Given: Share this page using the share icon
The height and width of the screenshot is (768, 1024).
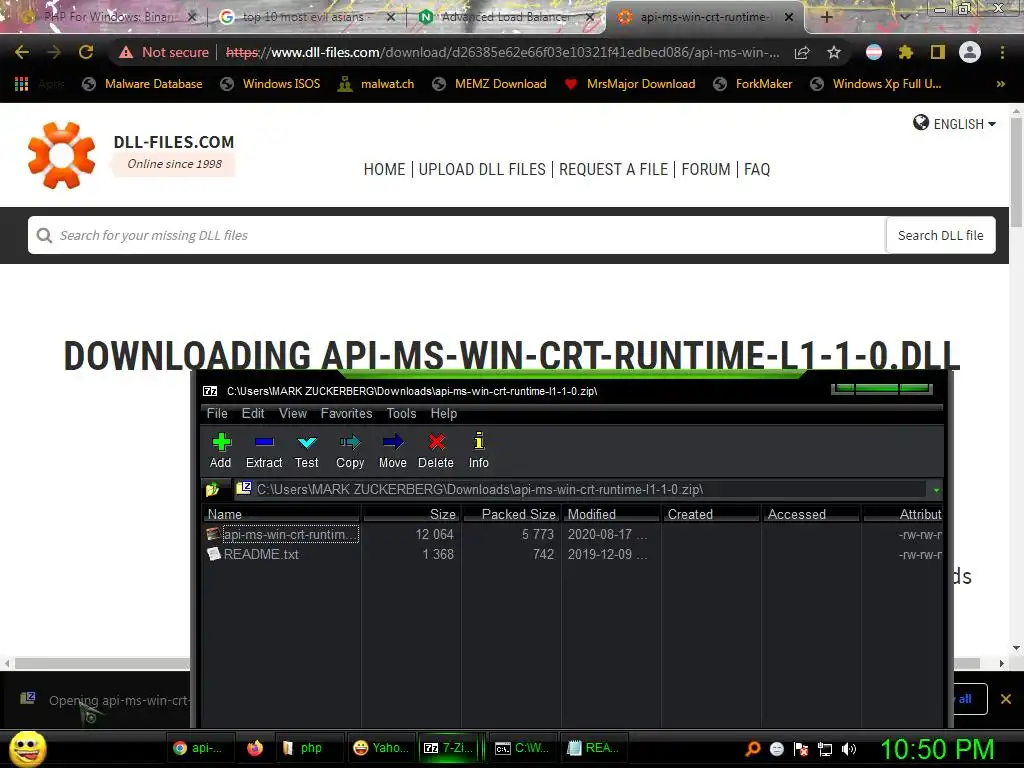Looking at the screenshot, I should (x=802, y=52).
